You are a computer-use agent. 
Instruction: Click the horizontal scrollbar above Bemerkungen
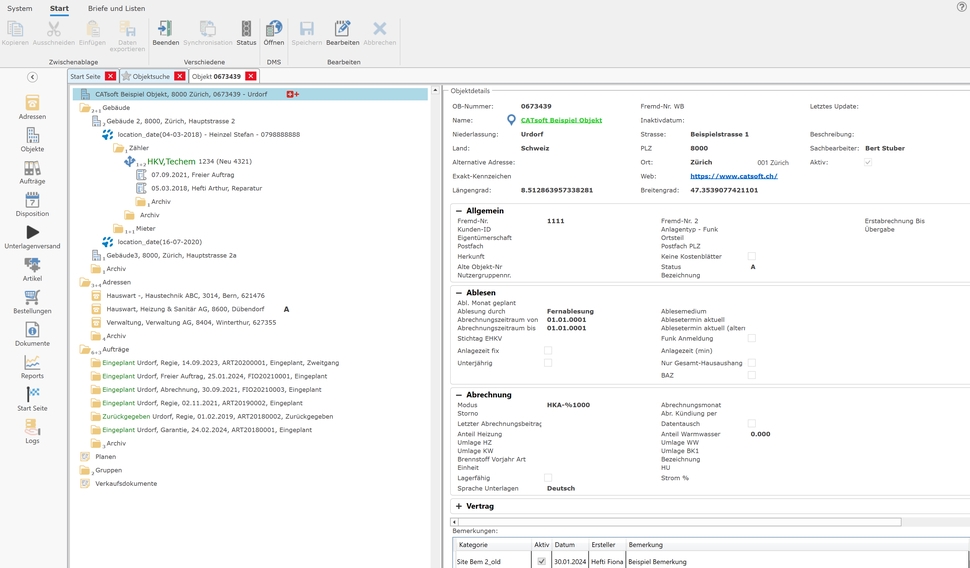(676, 522)
